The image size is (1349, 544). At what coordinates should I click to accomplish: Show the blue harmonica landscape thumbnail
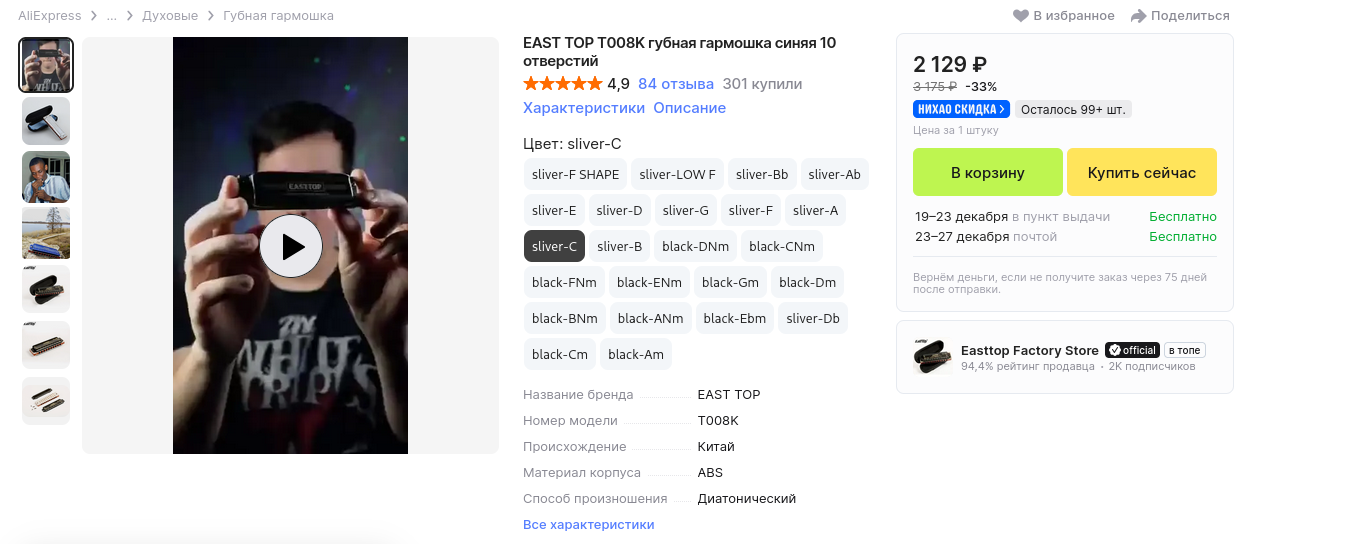46,233
